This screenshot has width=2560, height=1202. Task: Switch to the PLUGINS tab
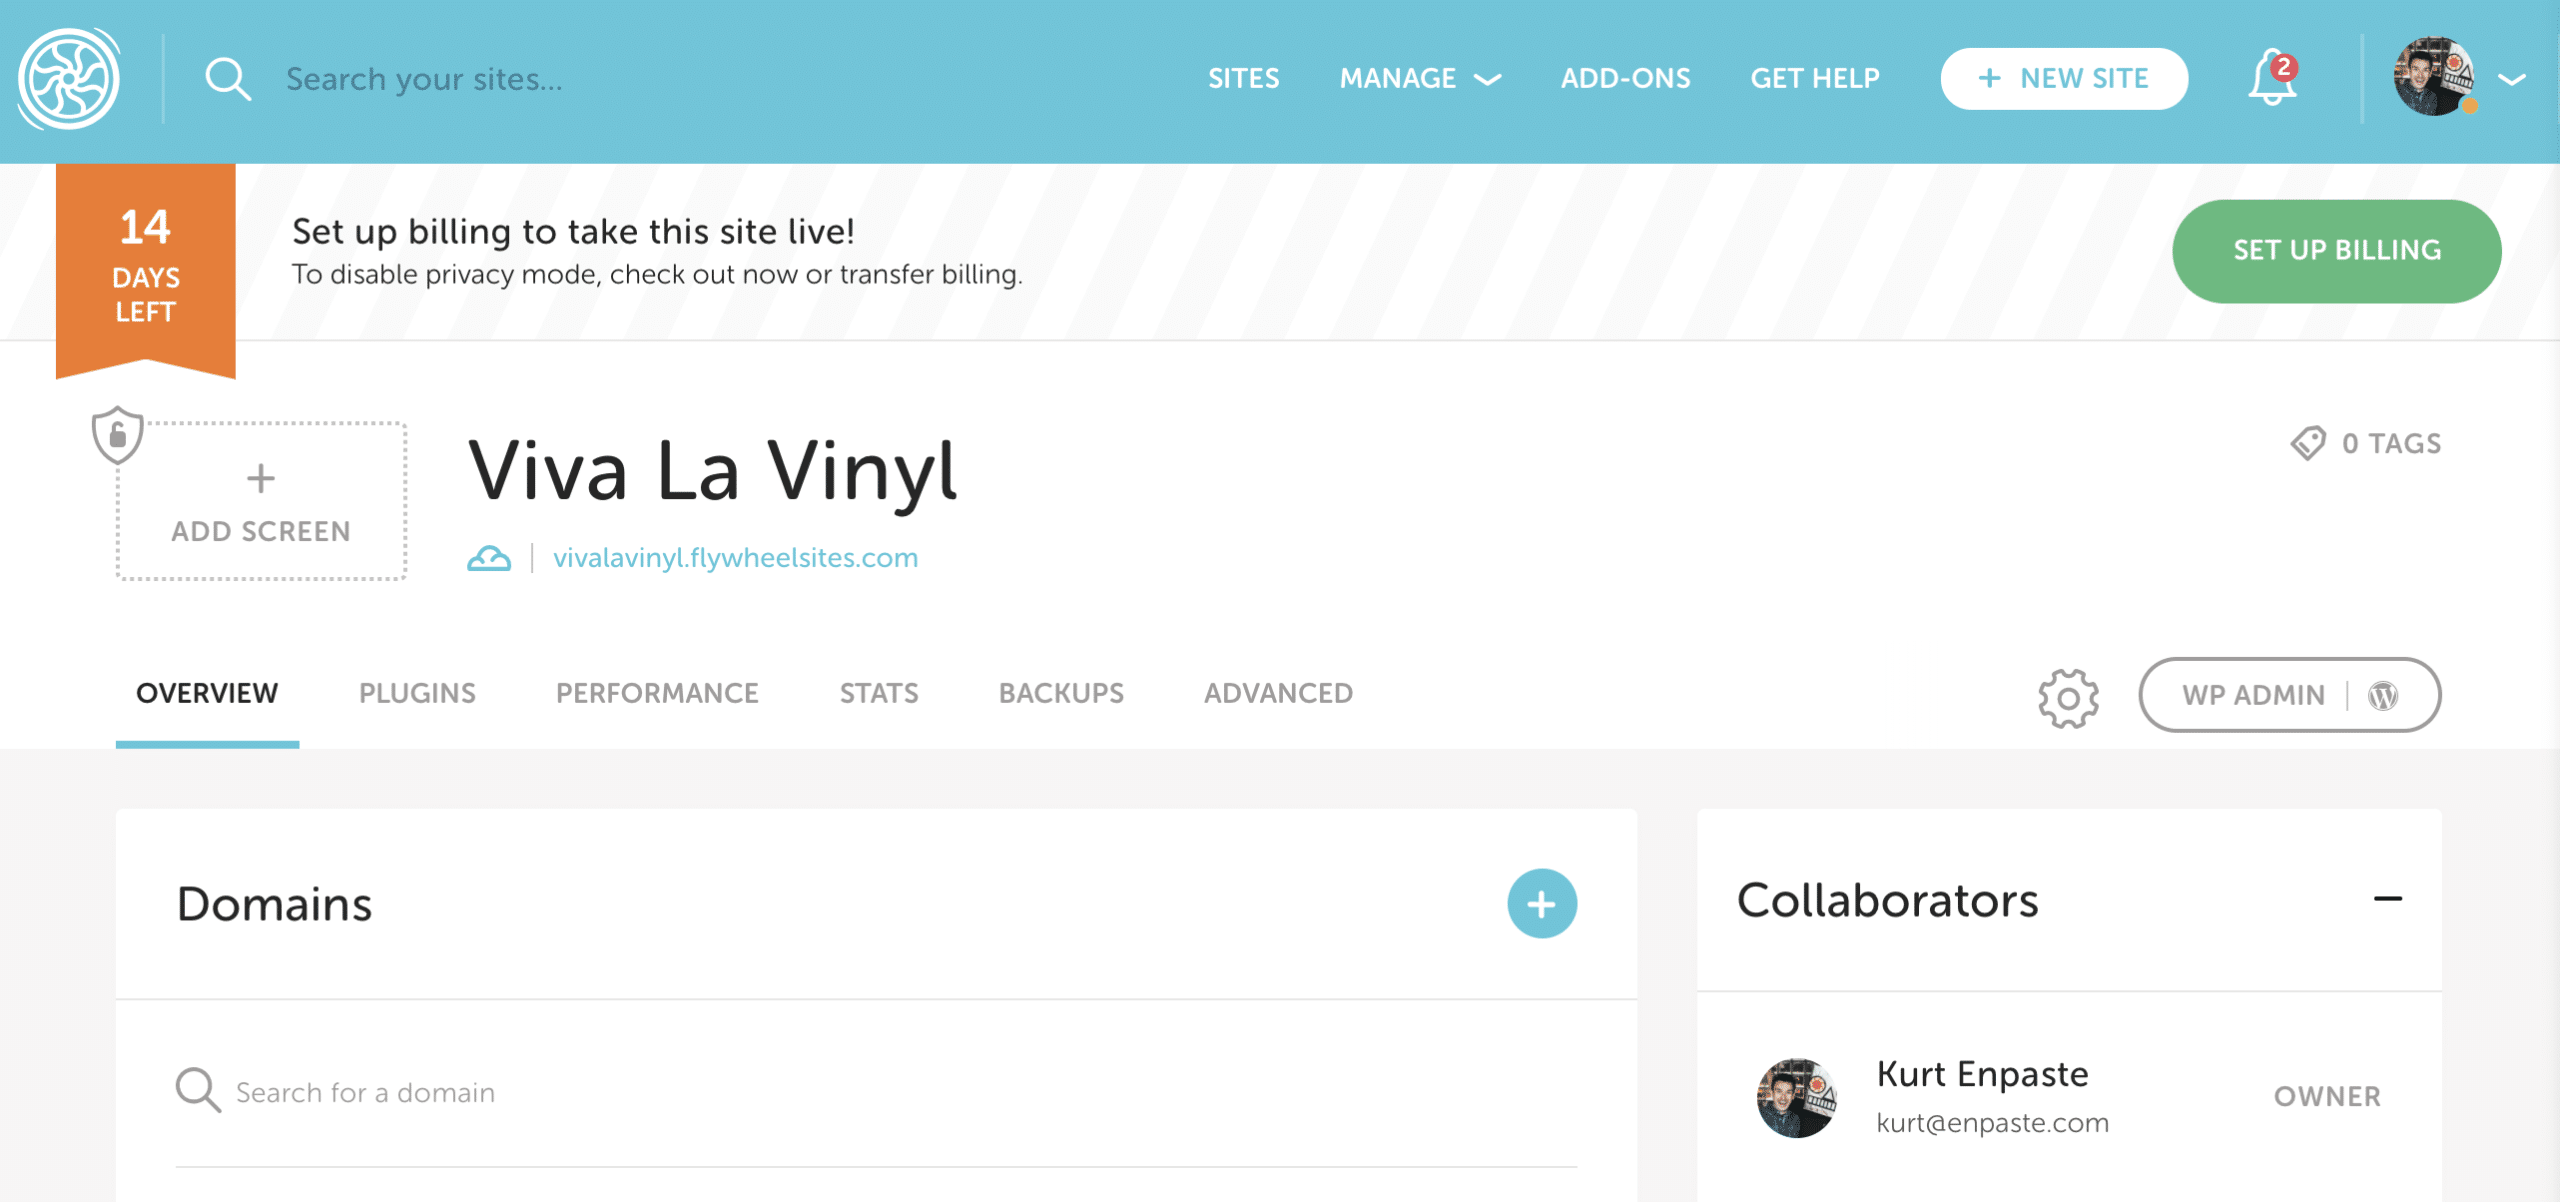tap(417, 694)
